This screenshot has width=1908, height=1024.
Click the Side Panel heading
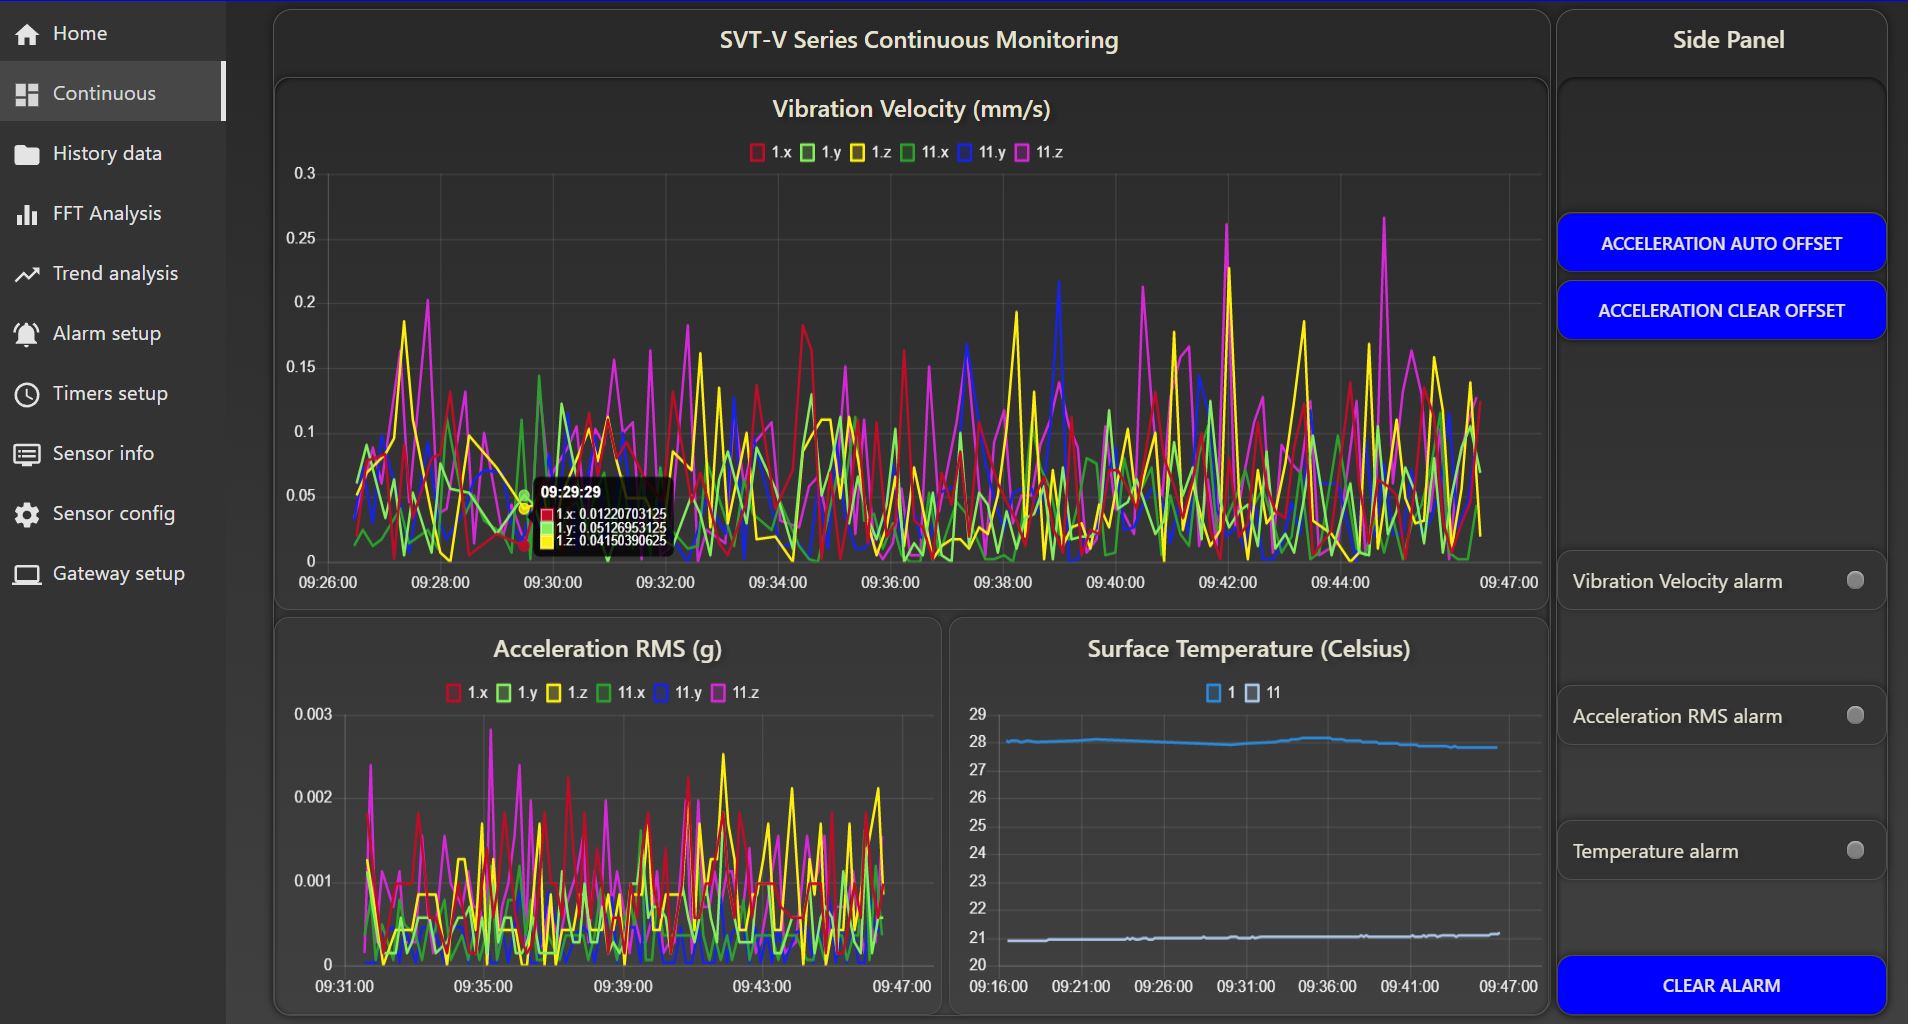[x=1728, y=40]
